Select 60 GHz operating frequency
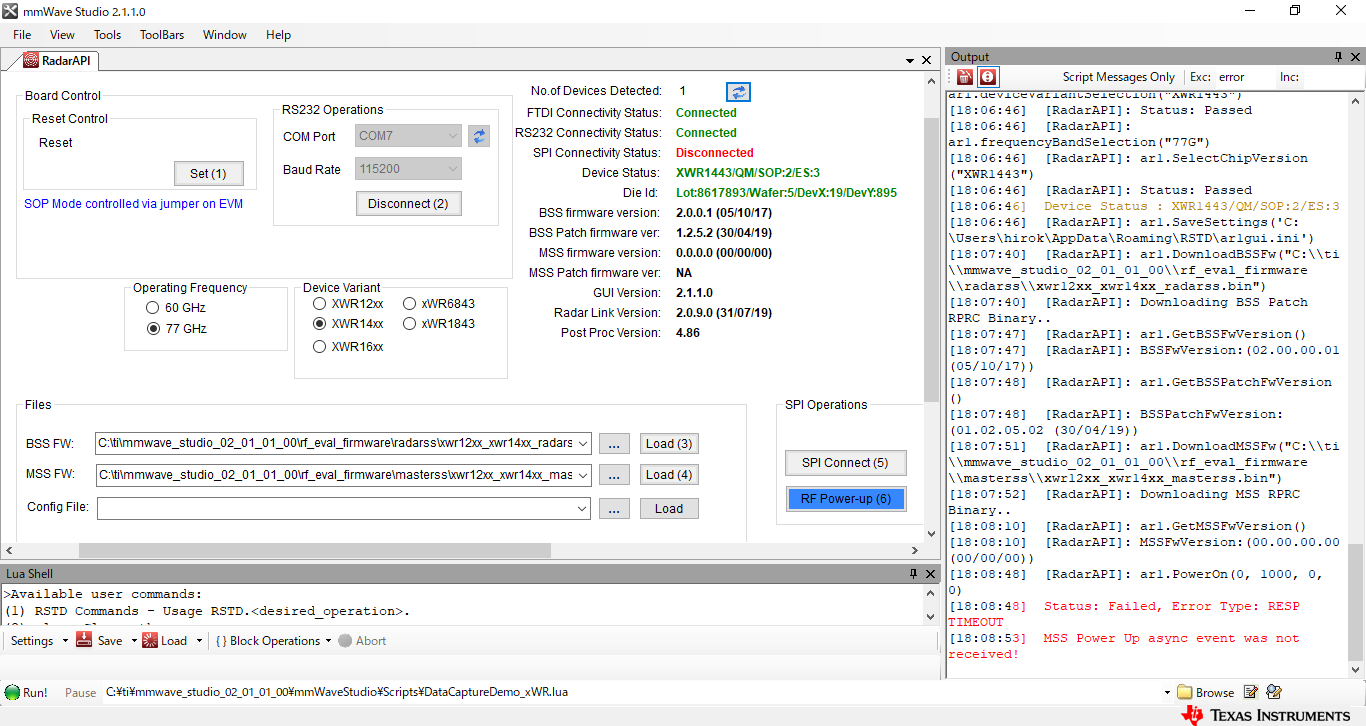The image size is (1366, 726). pyautogui.click(x=152, y=308)
